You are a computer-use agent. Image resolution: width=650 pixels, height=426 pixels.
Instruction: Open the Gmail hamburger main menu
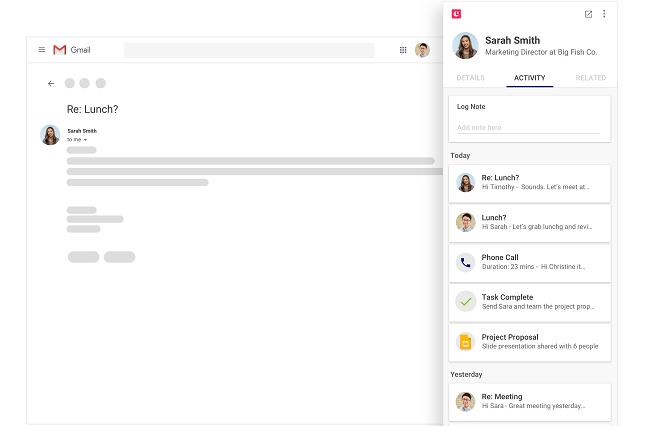[41, 50]
